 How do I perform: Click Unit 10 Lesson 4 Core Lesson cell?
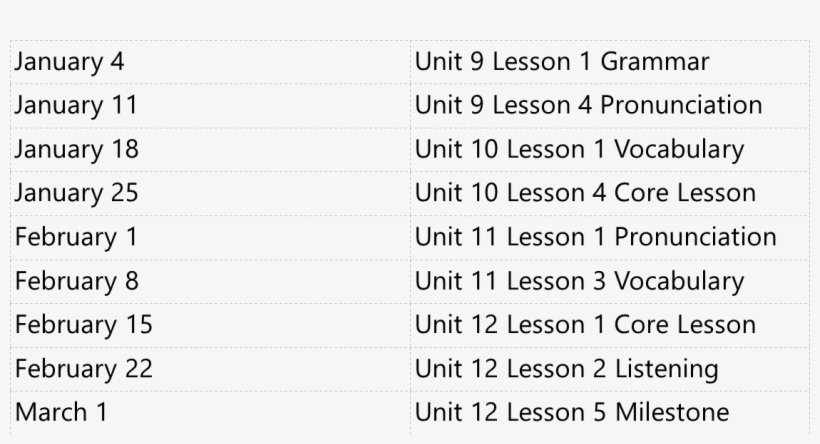(x=585, y=193)
